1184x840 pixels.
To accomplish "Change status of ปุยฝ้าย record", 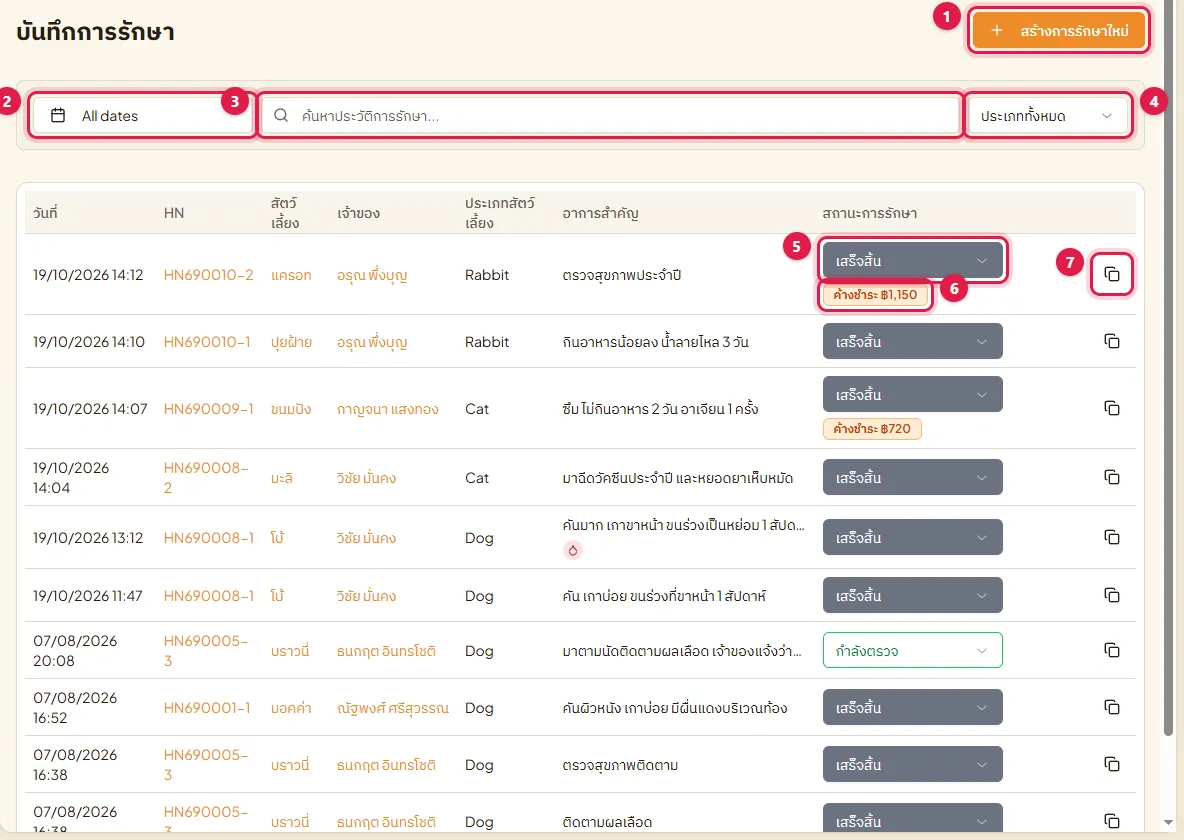I will [x=912, y=341].
